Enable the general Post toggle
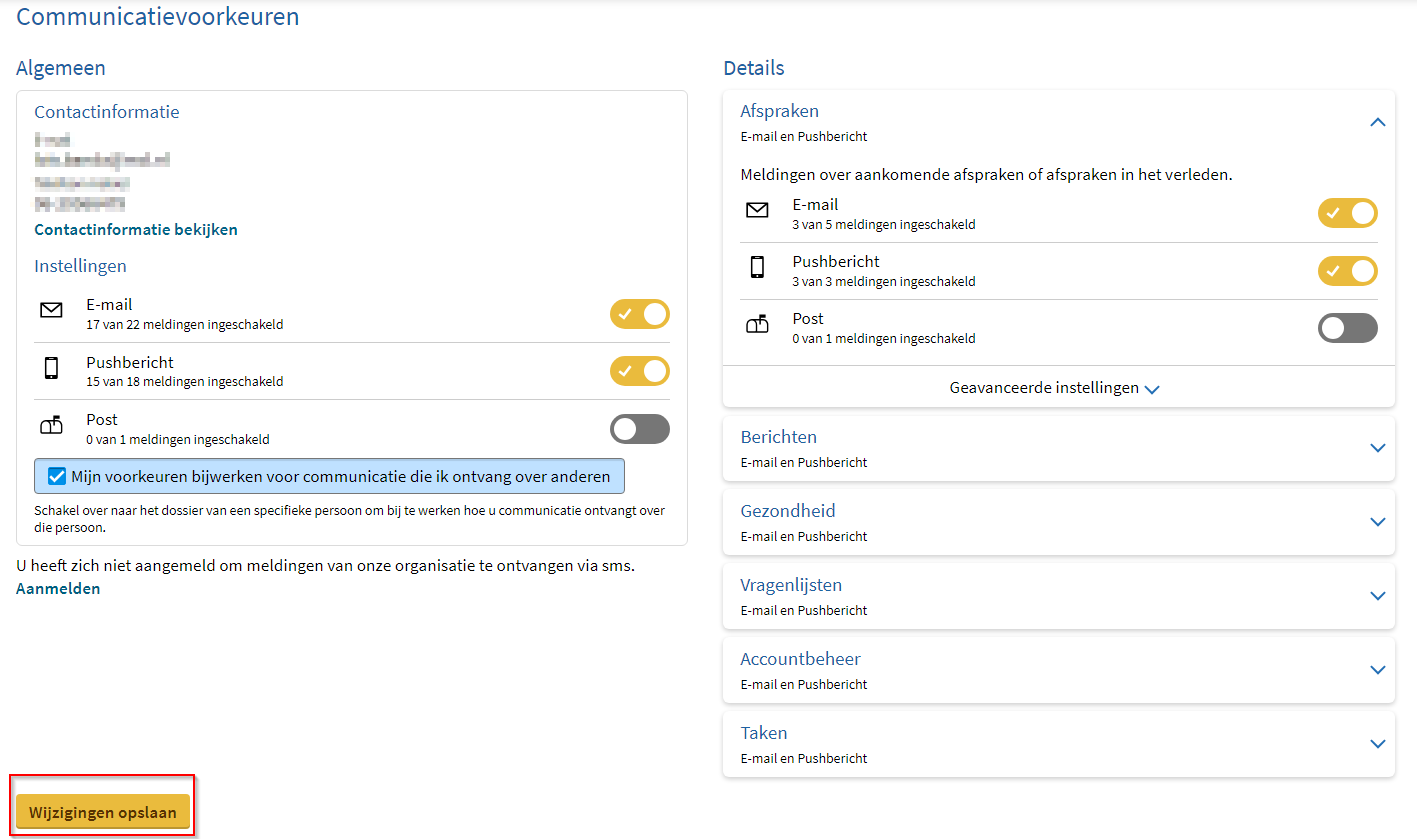1417x839 pixels. pos(639,429)
